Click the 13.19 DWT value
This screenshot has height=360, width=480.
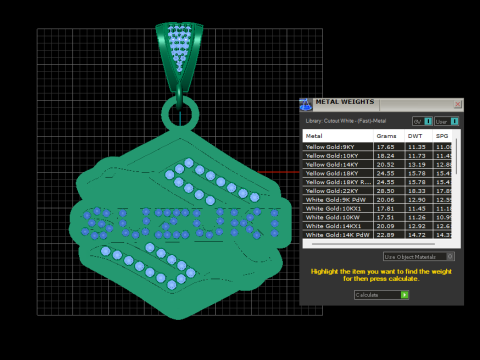click(x=417, y=164)
